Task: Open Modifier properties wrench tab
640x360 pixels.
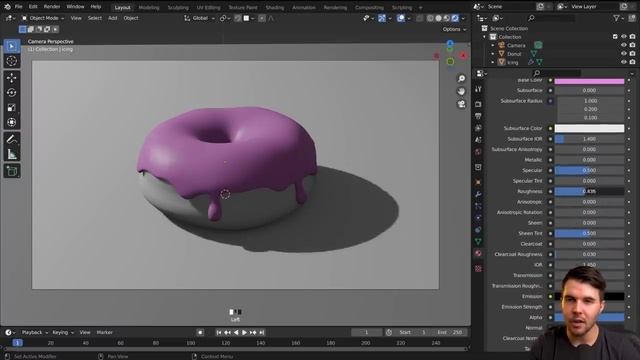Action: 478,194
